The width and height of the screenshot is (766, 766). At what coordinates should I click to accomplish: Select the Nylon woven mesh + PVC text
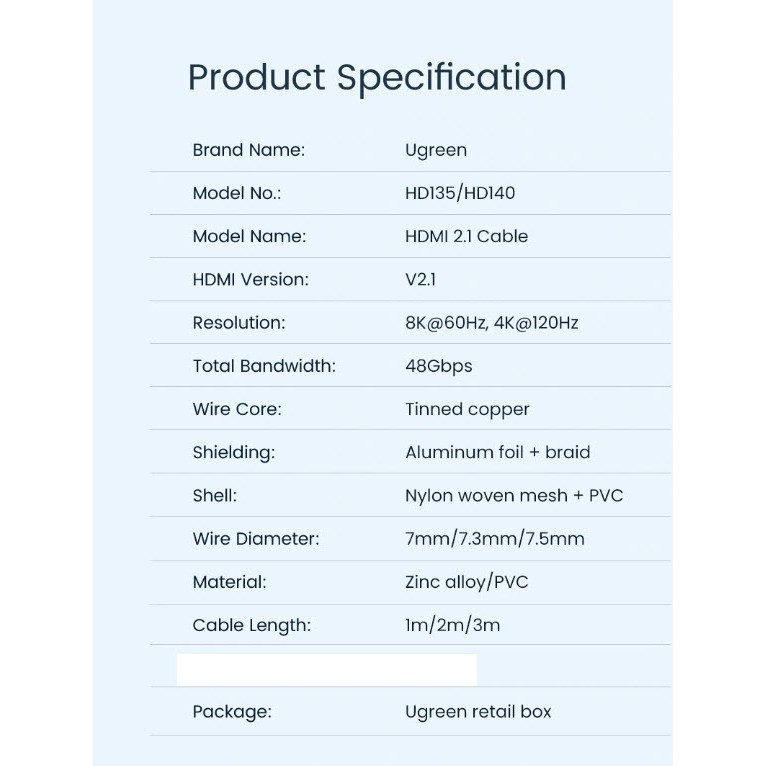coord(514,495)
